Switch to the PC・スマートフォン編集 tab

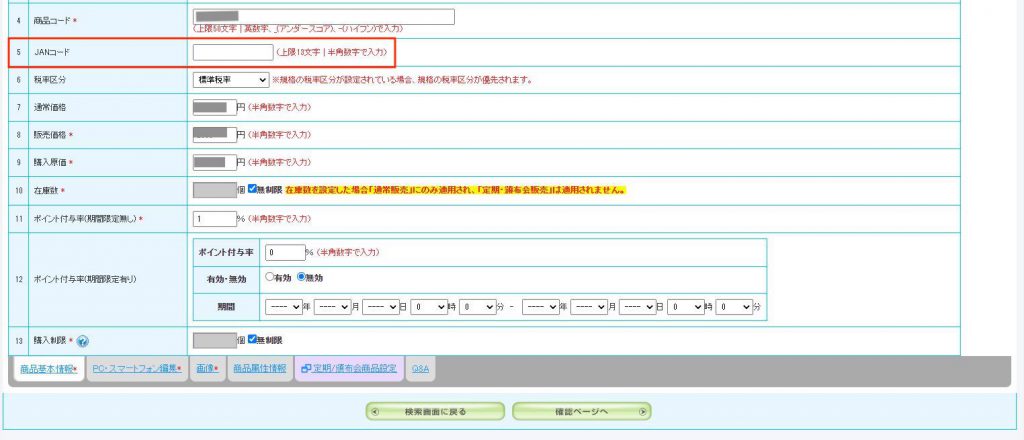pyautogui.click(x=135, y=369)
